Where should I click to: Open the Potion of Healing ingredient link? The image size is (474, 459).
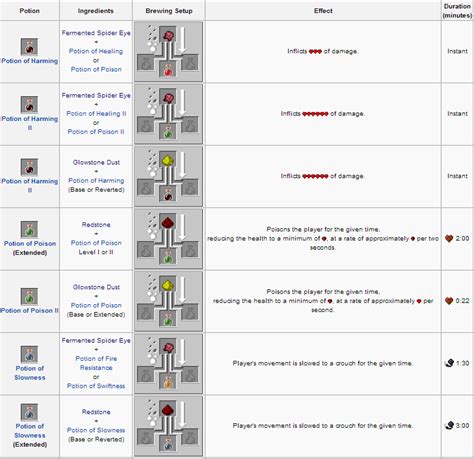tap(96, 51)
